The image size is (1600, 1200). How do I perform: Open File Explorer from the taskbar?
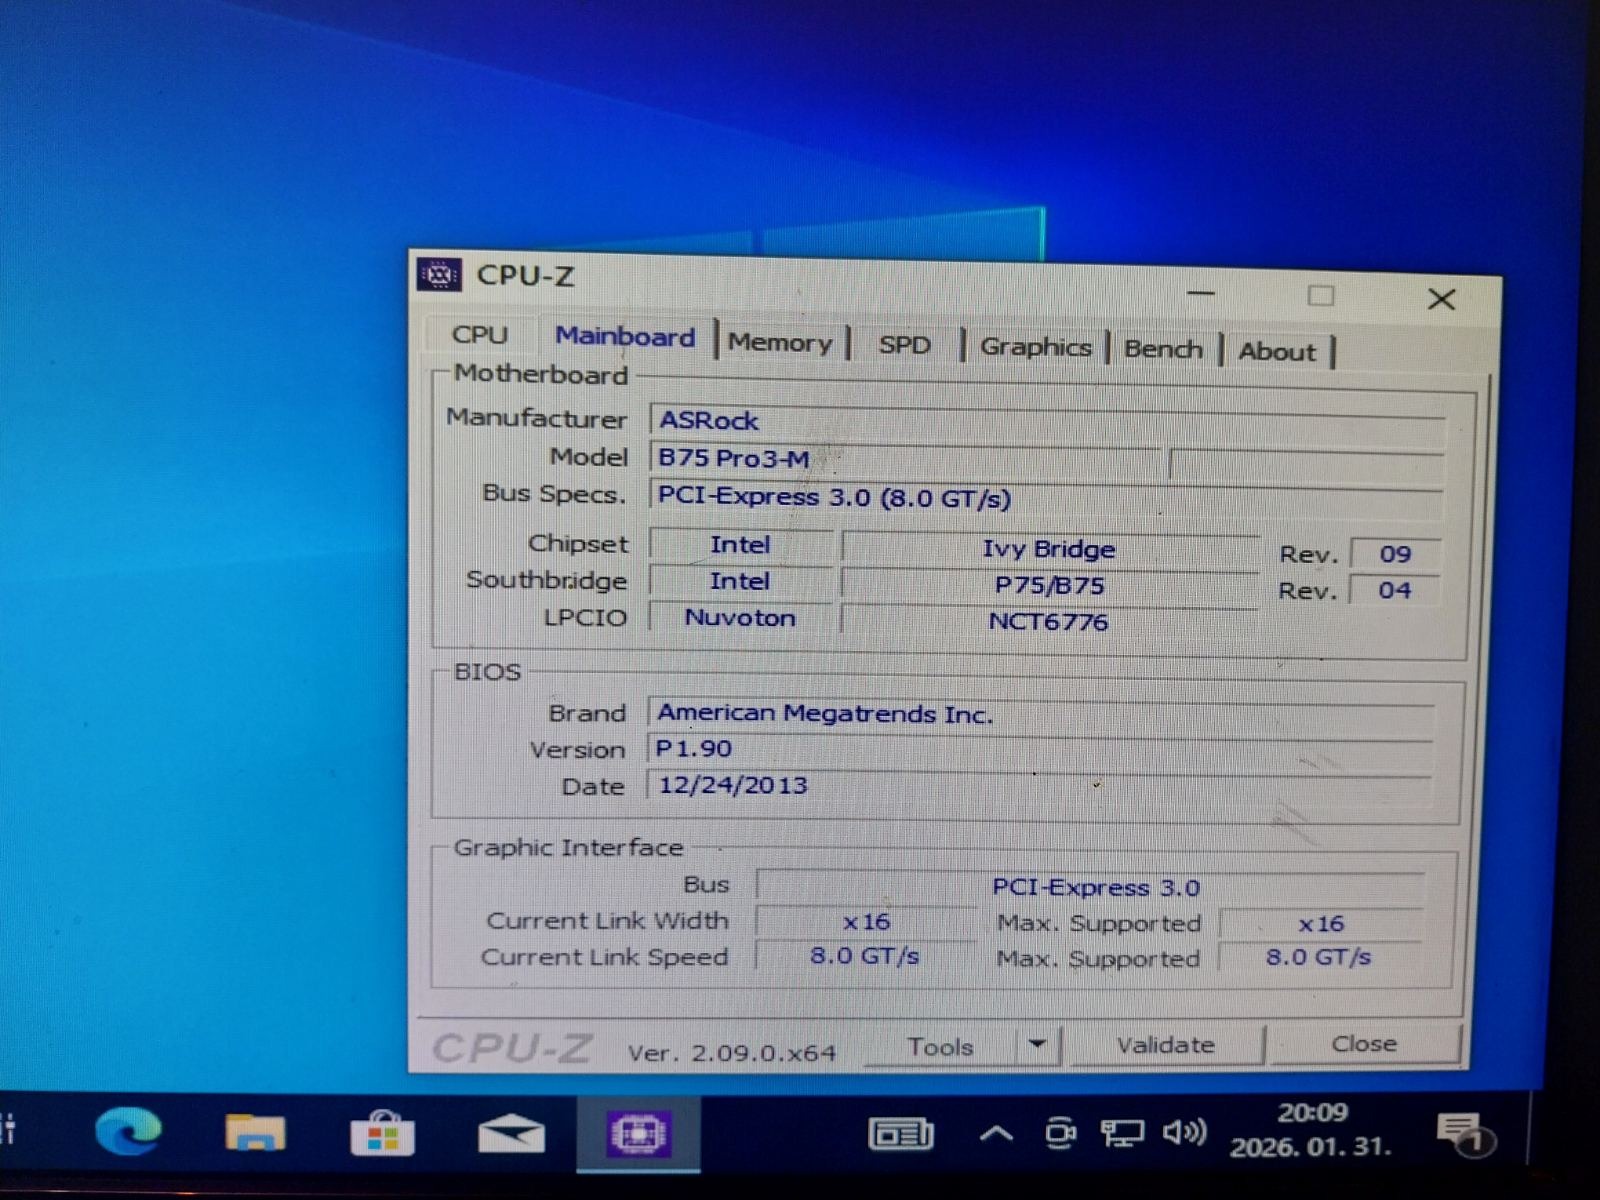pos(255,1133)
